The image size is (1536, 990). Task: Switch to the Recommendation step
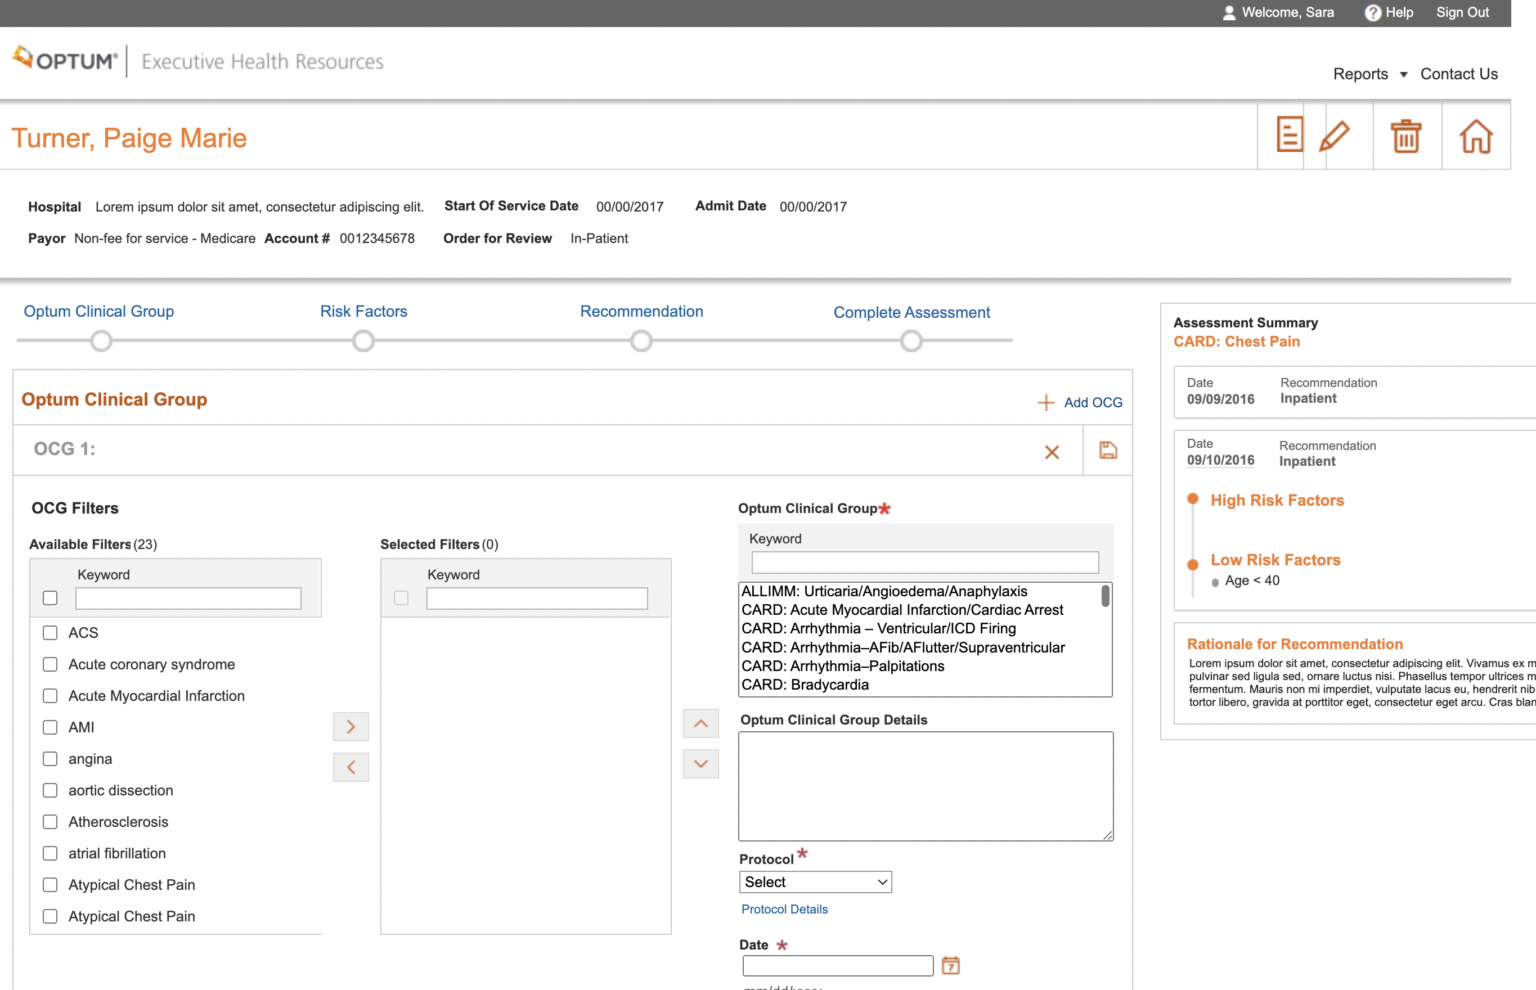tap(641, 312)
